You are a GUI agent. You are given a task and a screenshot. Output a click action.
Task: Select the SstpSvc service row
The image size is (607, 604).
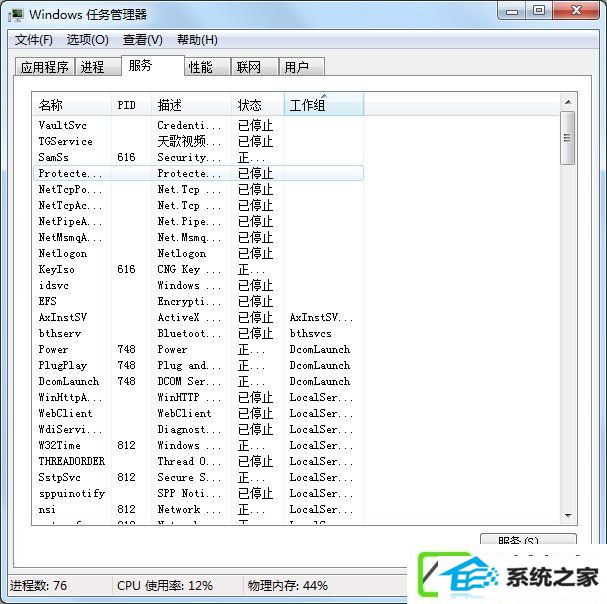click(x=198, y=477)
